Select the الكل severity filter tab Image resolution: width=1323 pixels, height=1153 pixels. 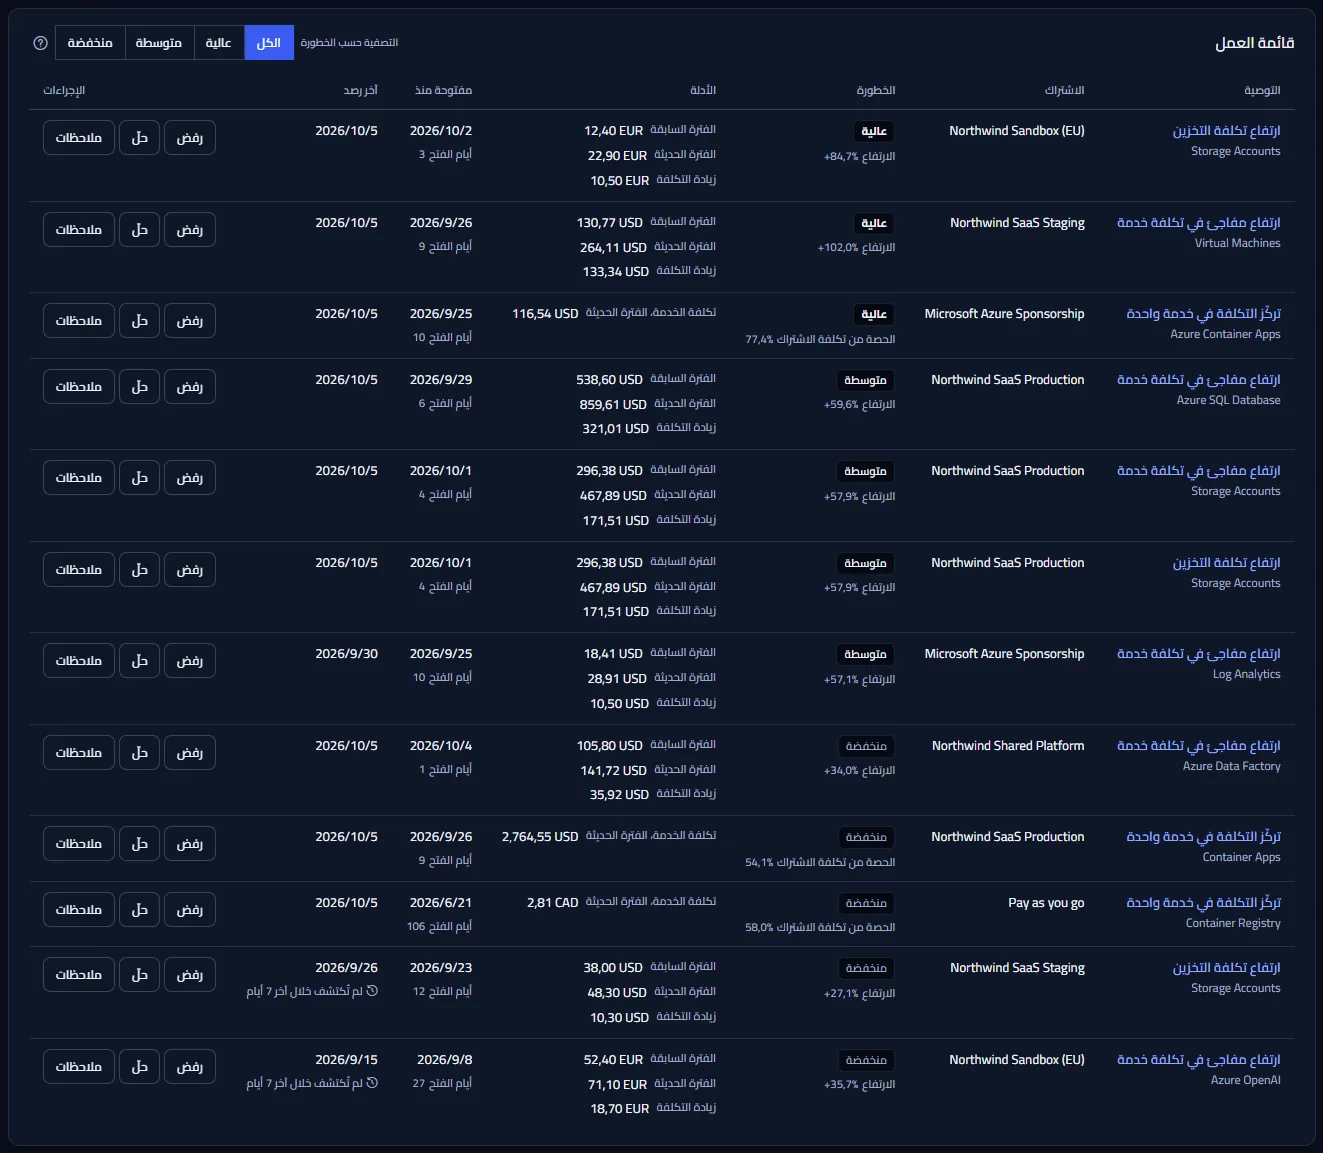click(269, 43)
